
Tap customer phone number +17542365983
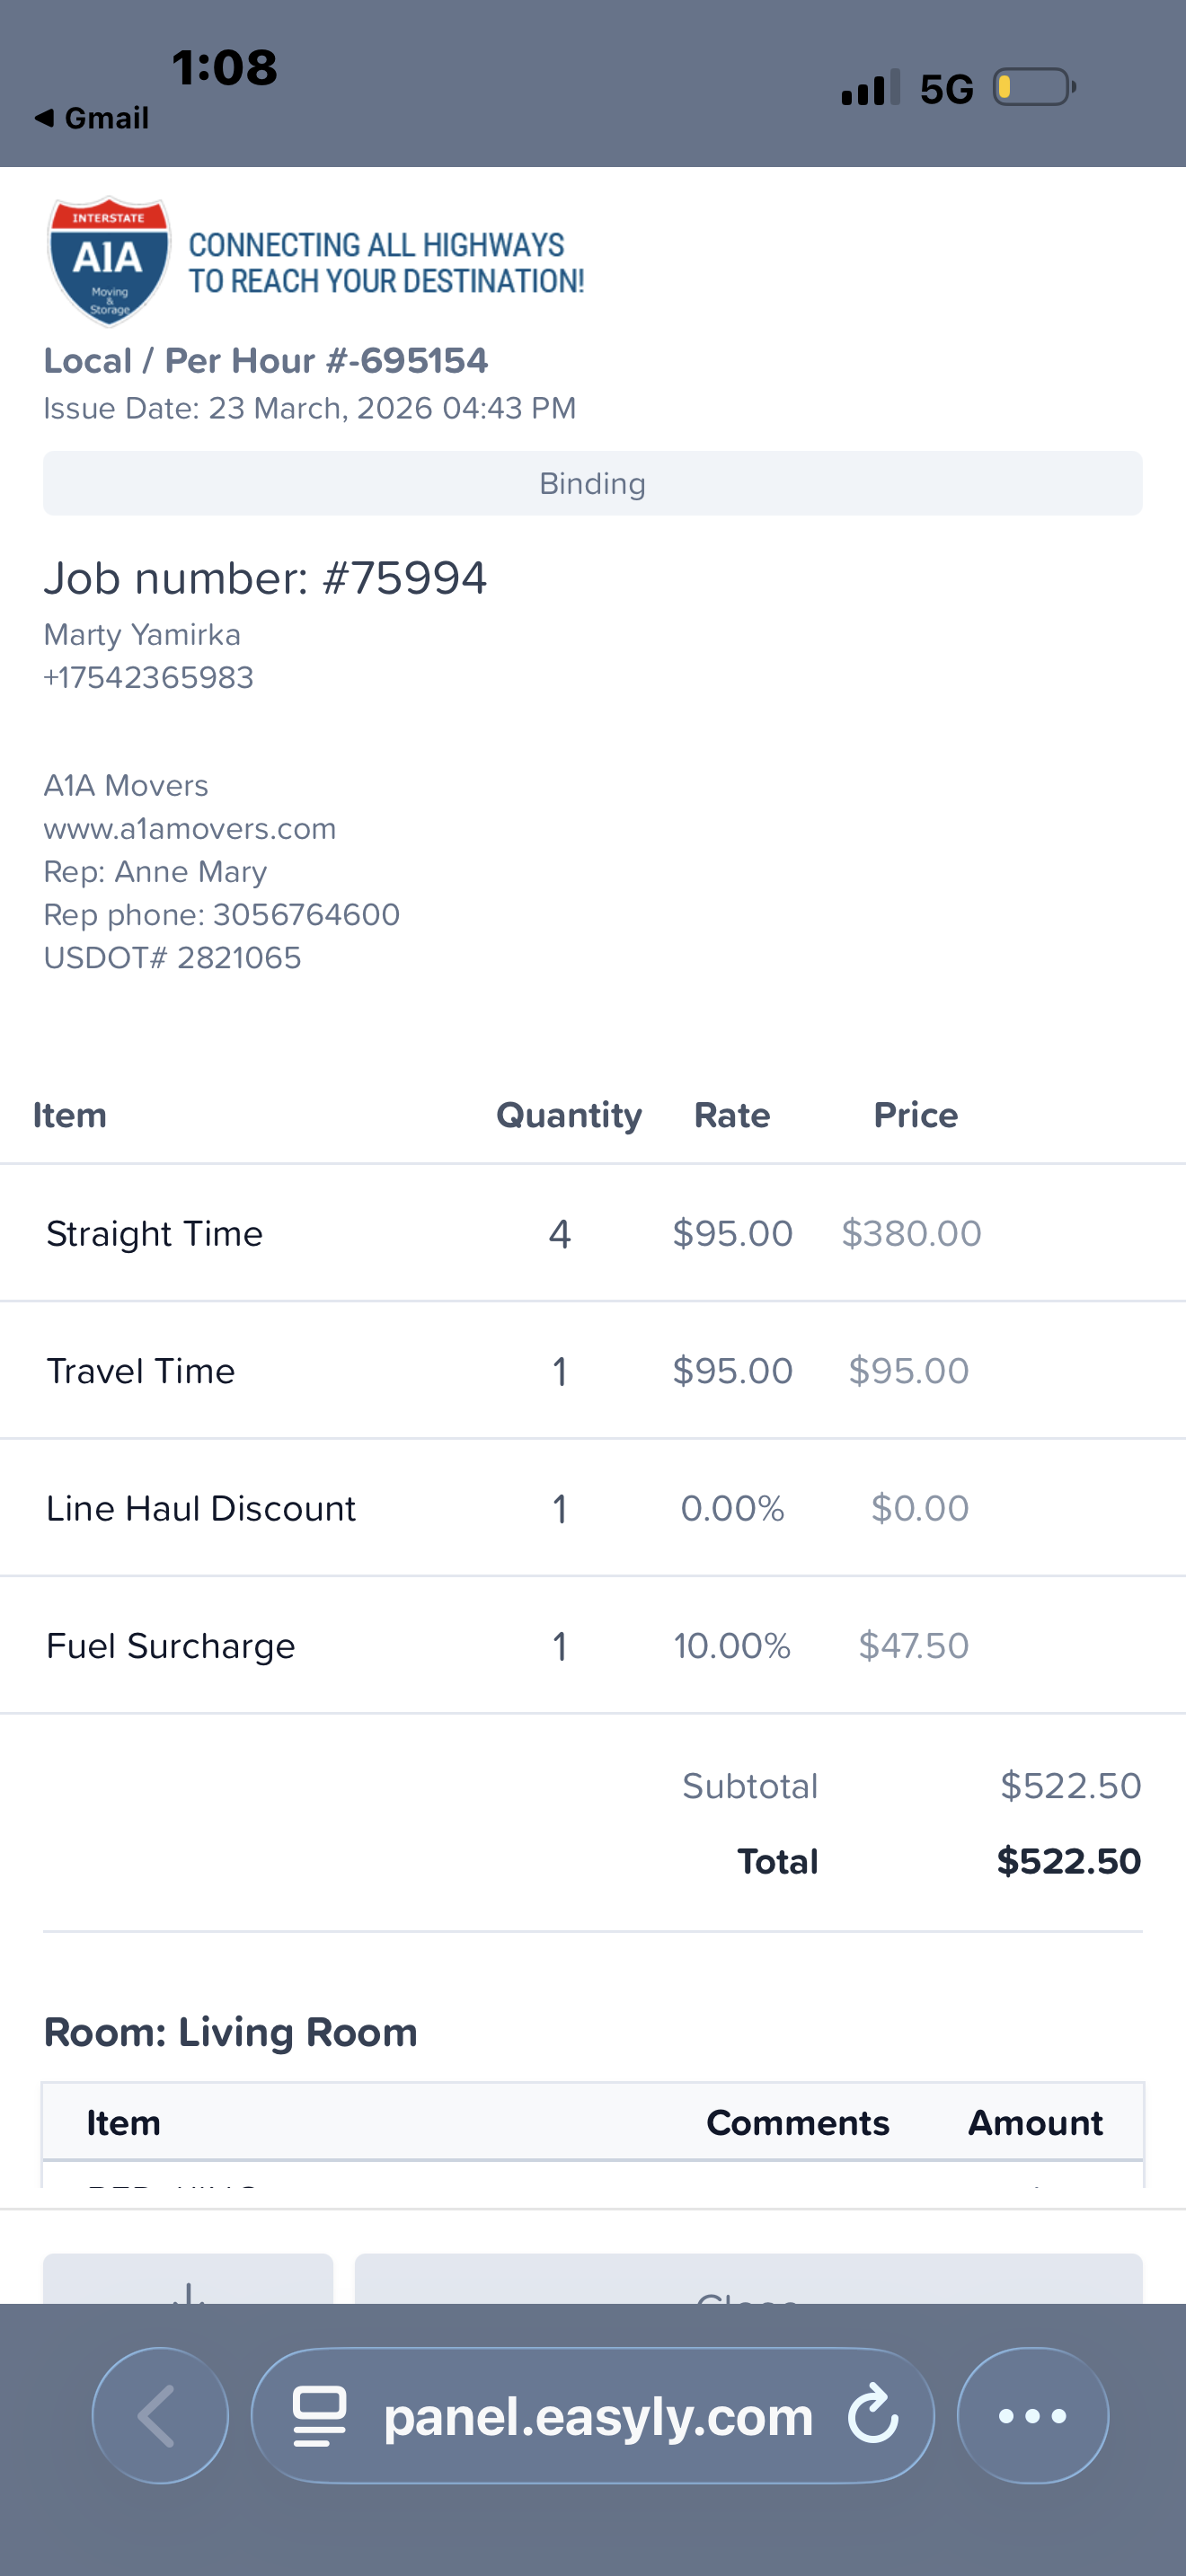149,678
